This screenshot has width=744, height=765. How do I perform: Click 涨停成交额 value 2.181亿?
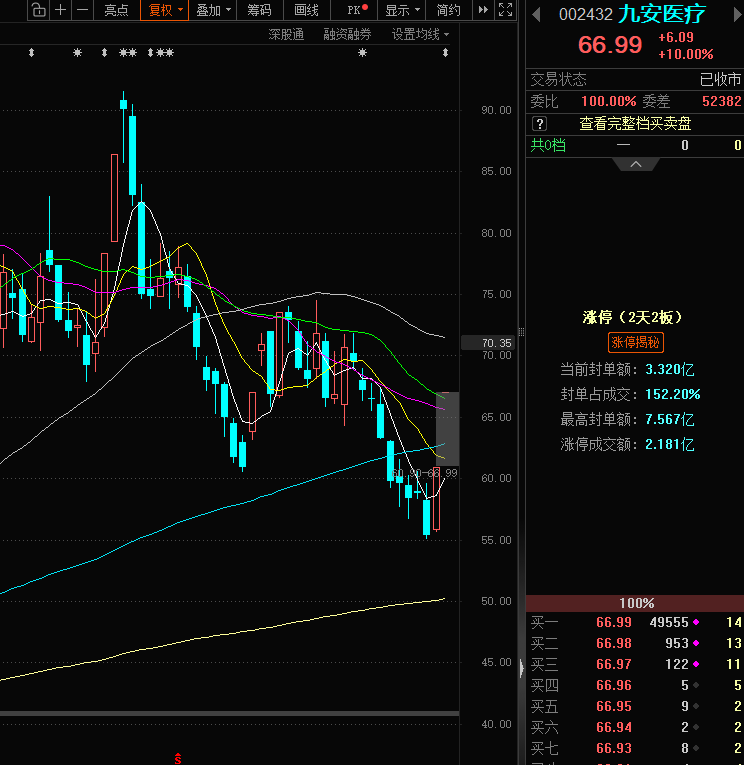point(669,444)
